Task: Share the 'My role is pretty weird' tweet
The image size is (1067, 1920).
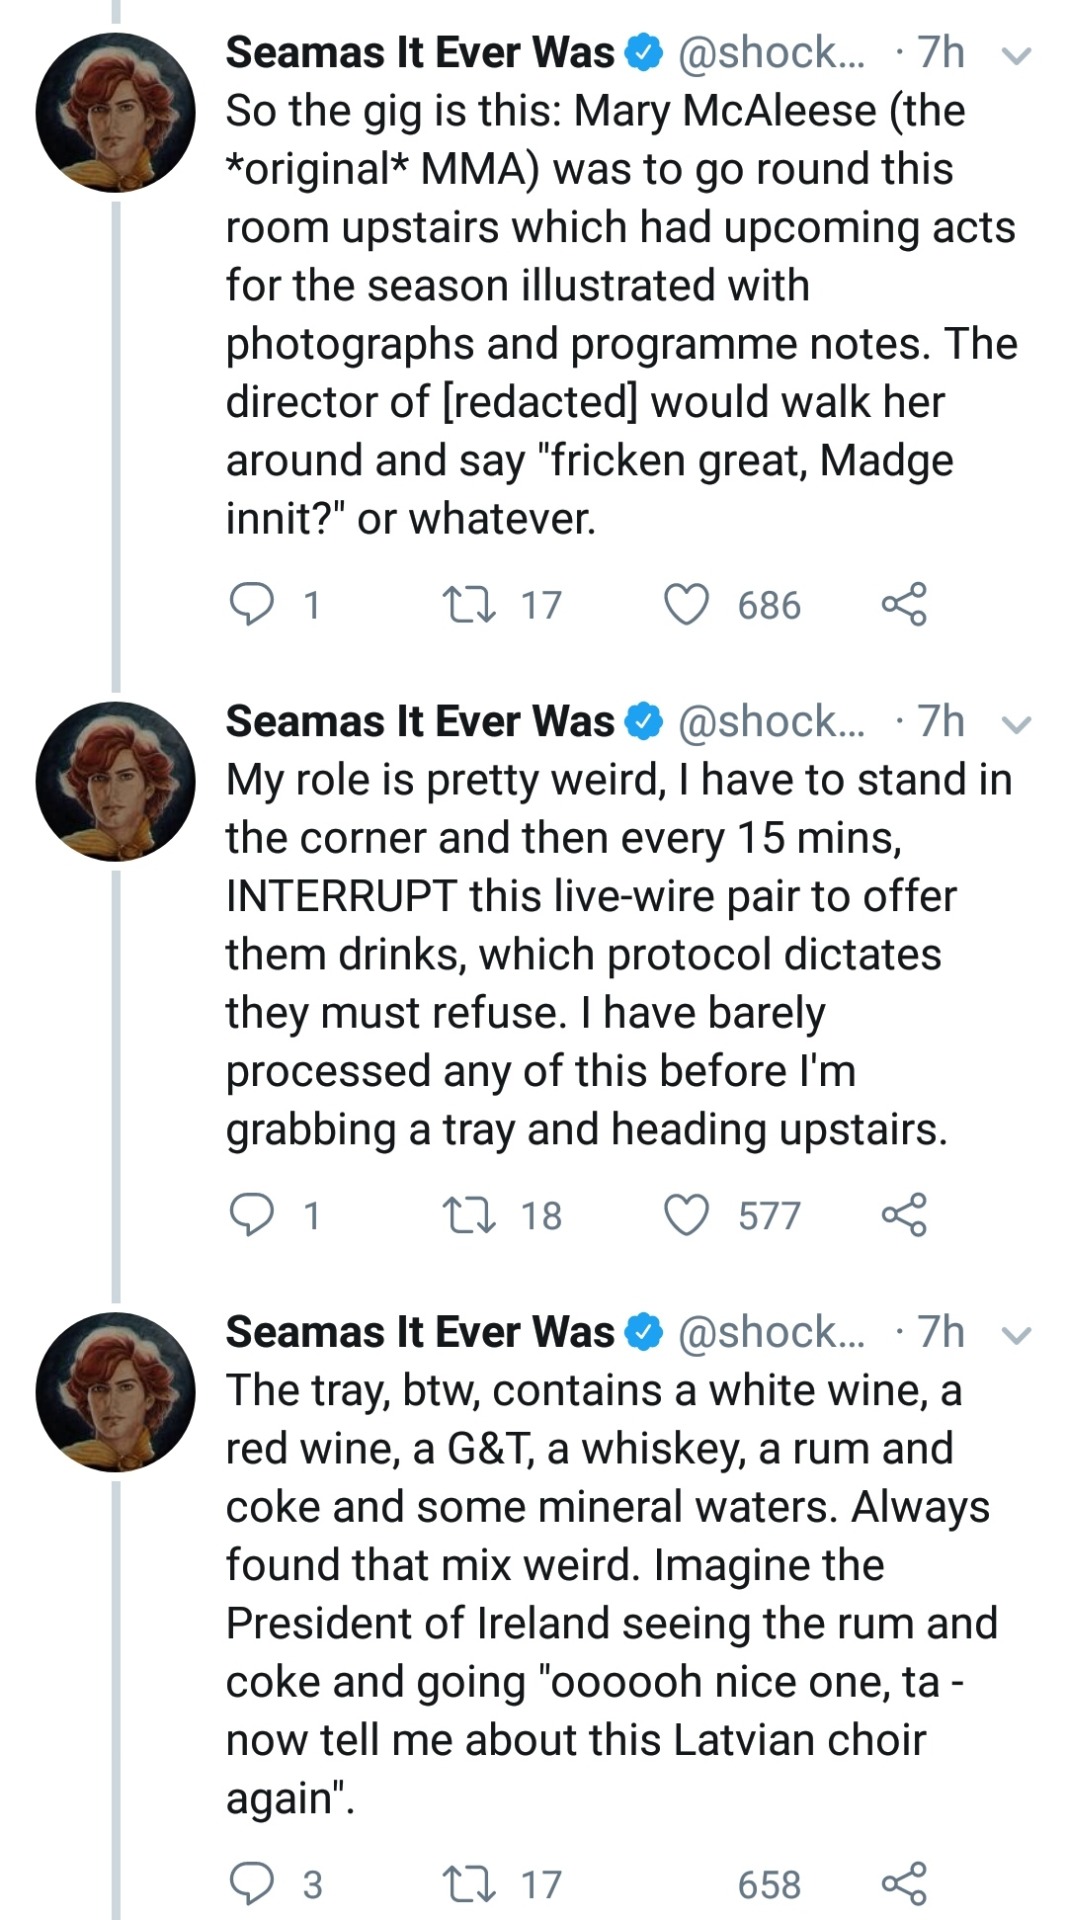Action: click(x=904, y=1214)
